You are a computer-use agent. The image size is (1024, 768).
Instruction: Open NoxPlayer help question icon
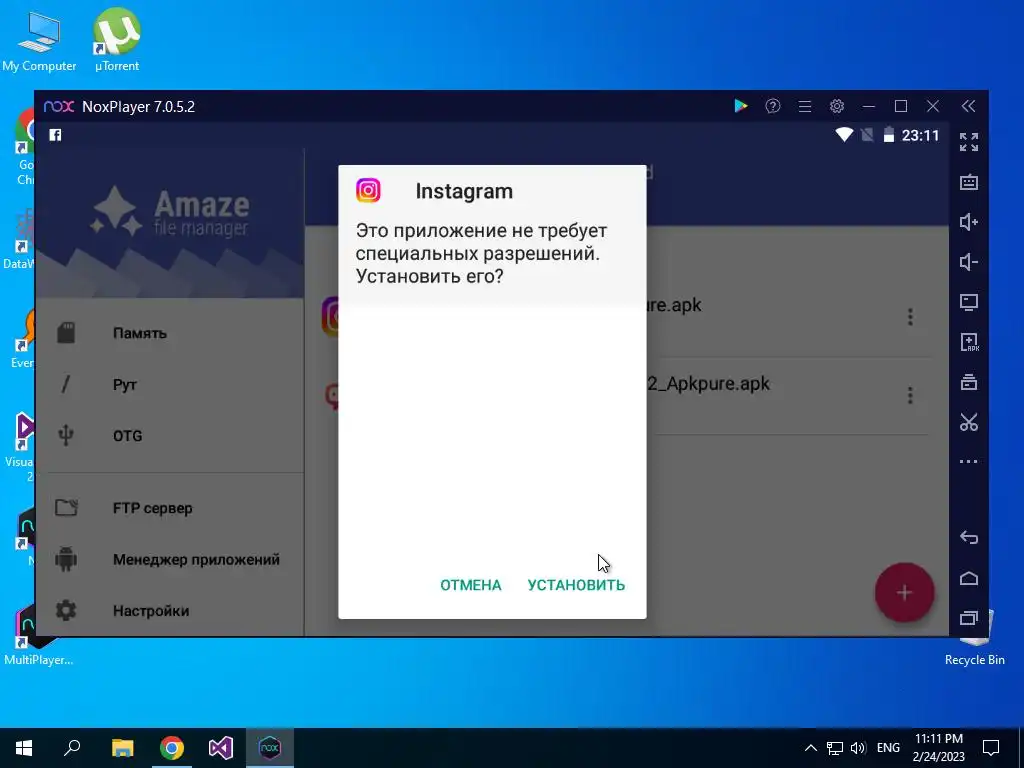click(773, 106)
